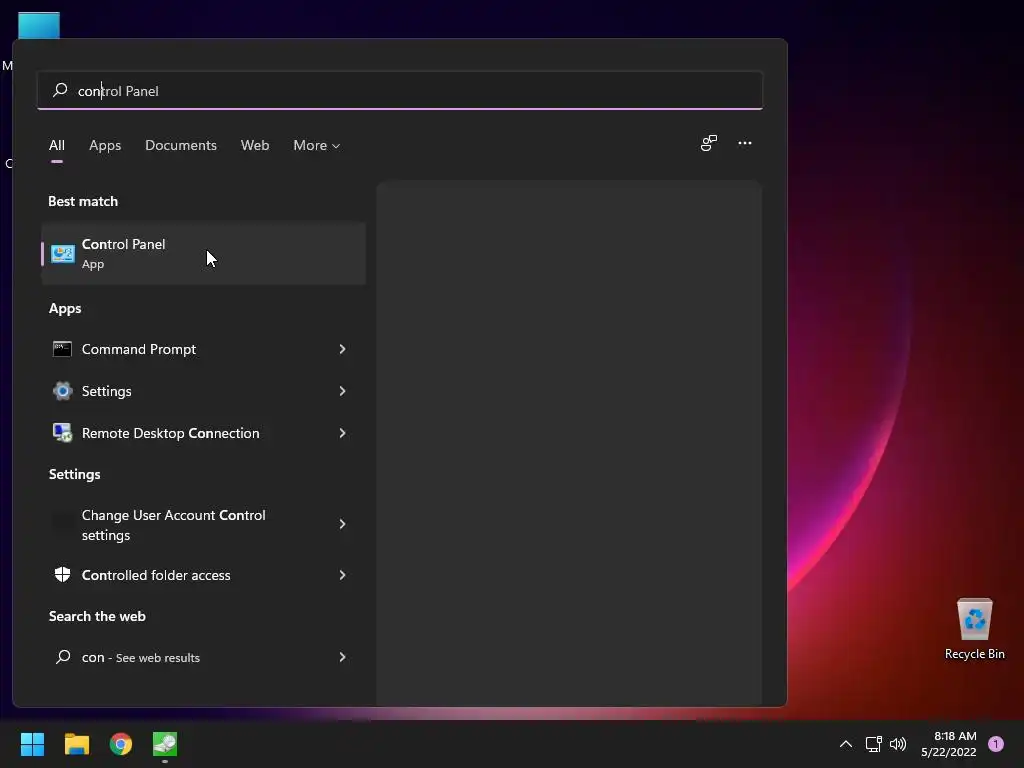
Task: Expand the Remote Desktop Connection arrow
Action: click(342, 433)
